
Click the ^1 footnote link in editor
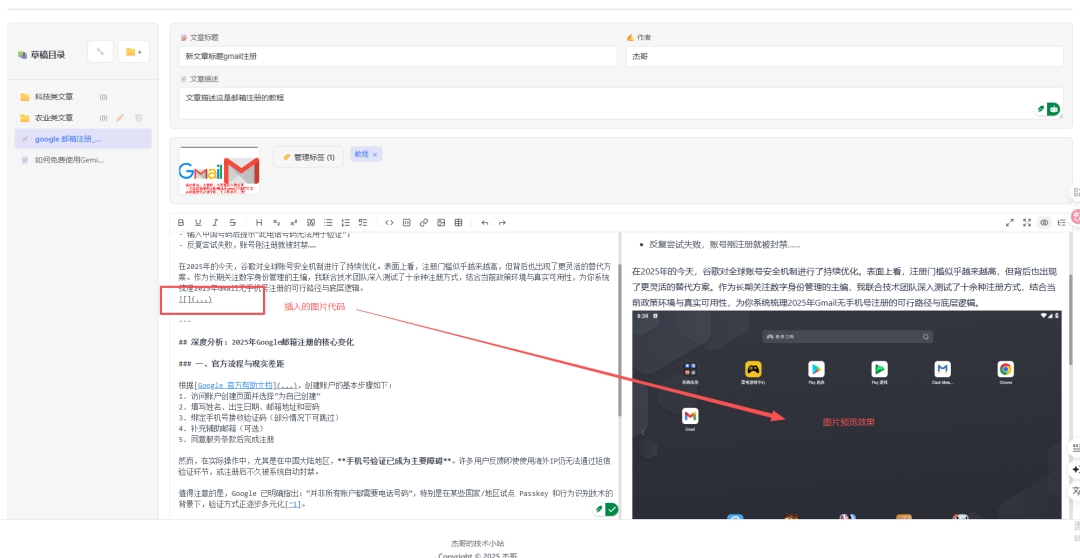[x=293, y=504]
